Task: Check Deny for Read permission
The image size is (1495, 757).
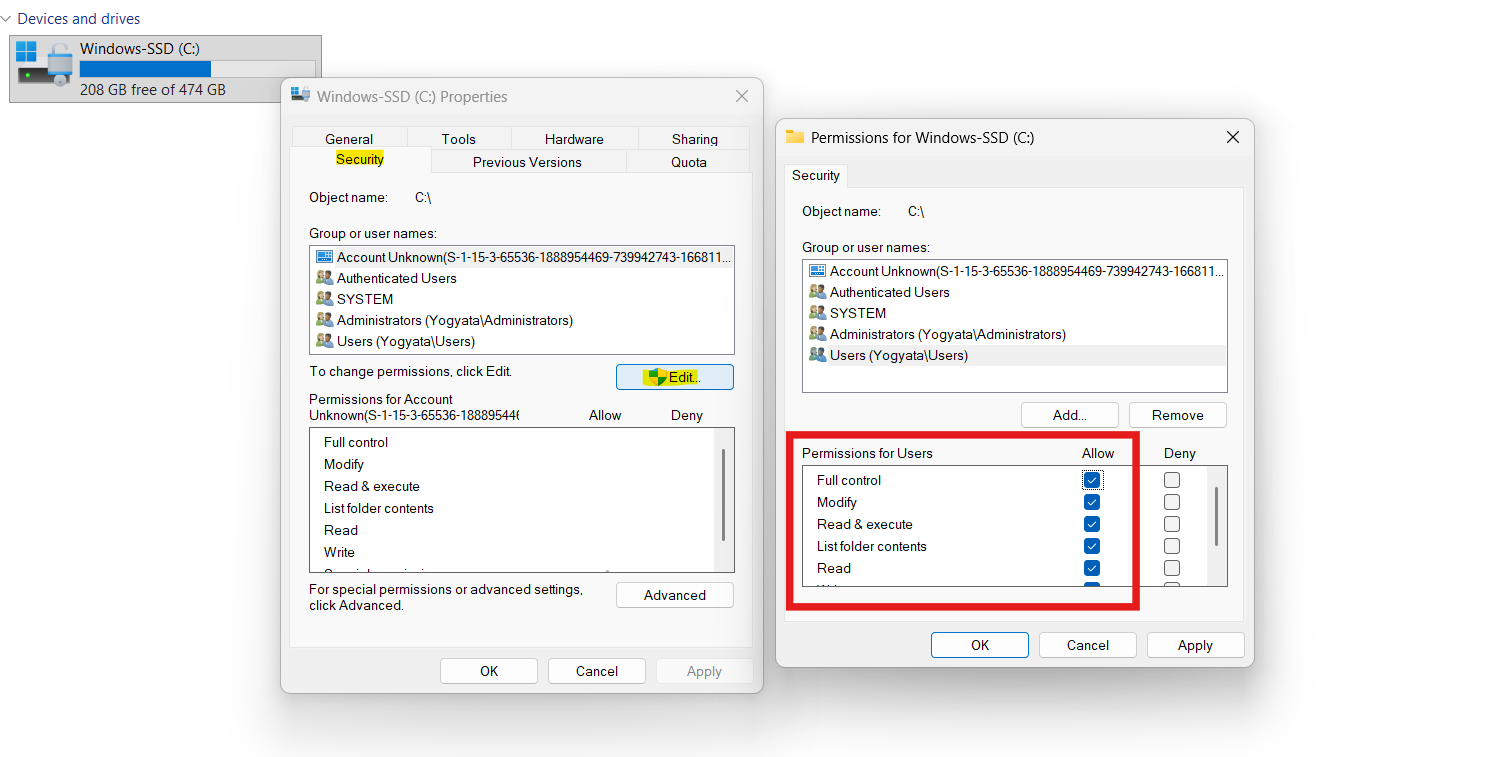Action: [1171, 567]
